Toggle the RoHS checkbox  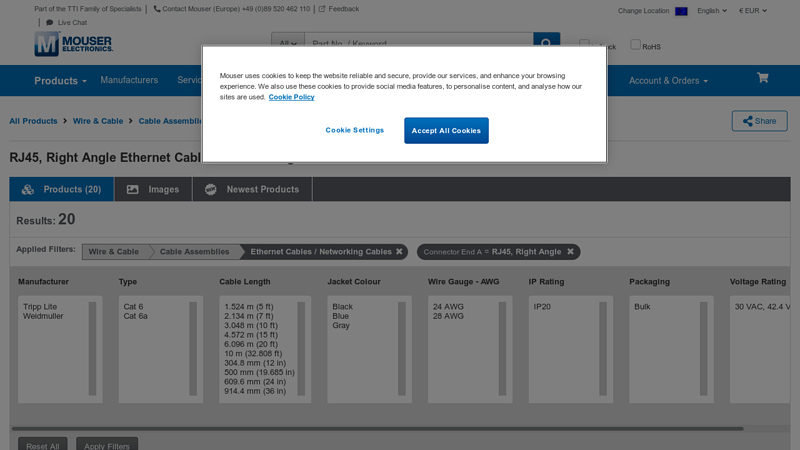tap(635, 44)
